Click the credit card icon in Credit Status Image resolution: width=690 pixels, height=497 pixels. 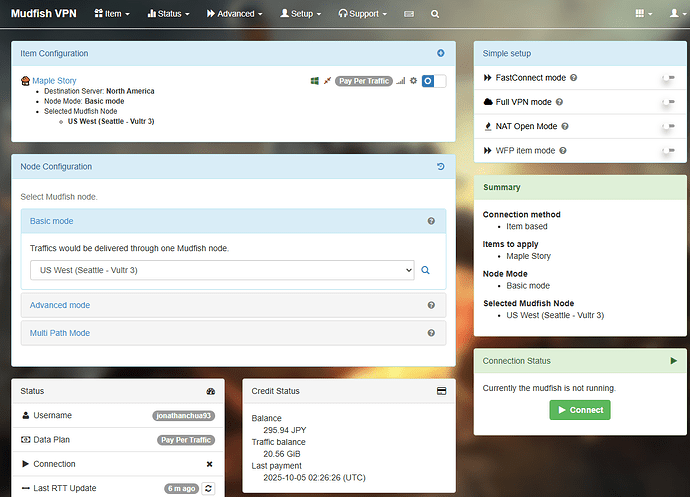[x=441, y=391]
